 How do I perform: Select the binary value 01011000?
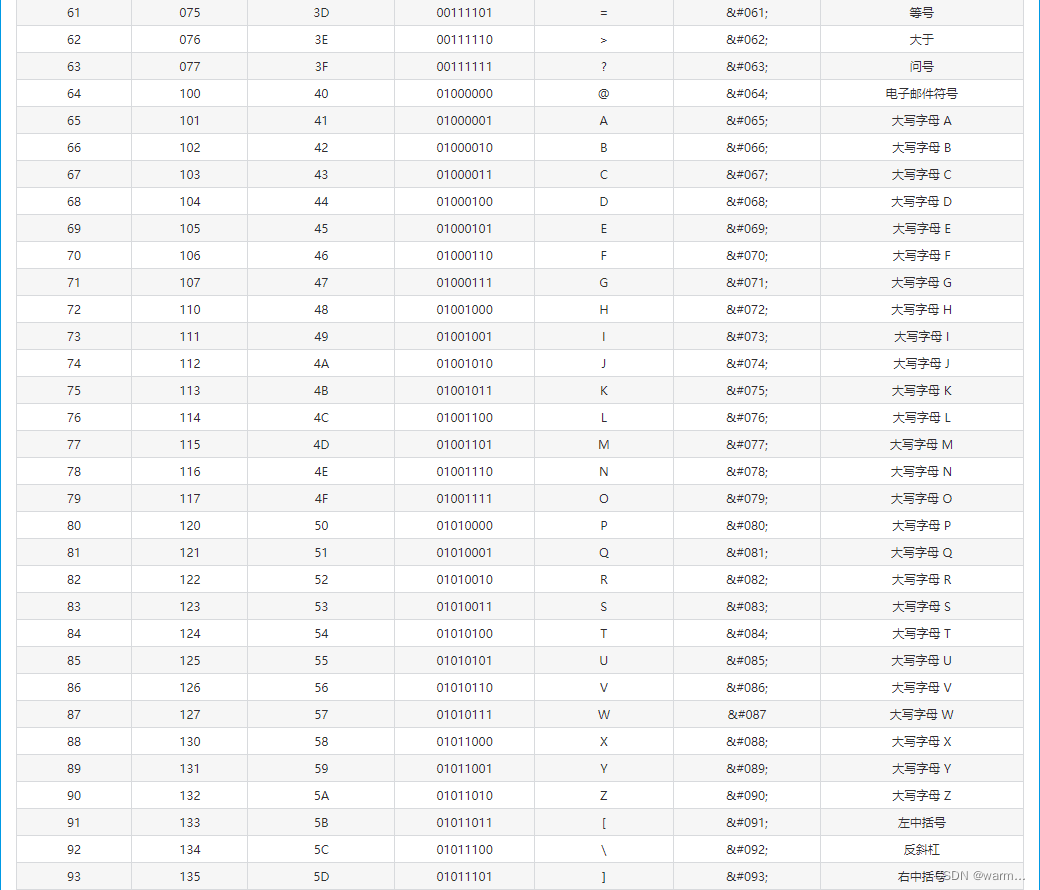(x=464, y=741)
